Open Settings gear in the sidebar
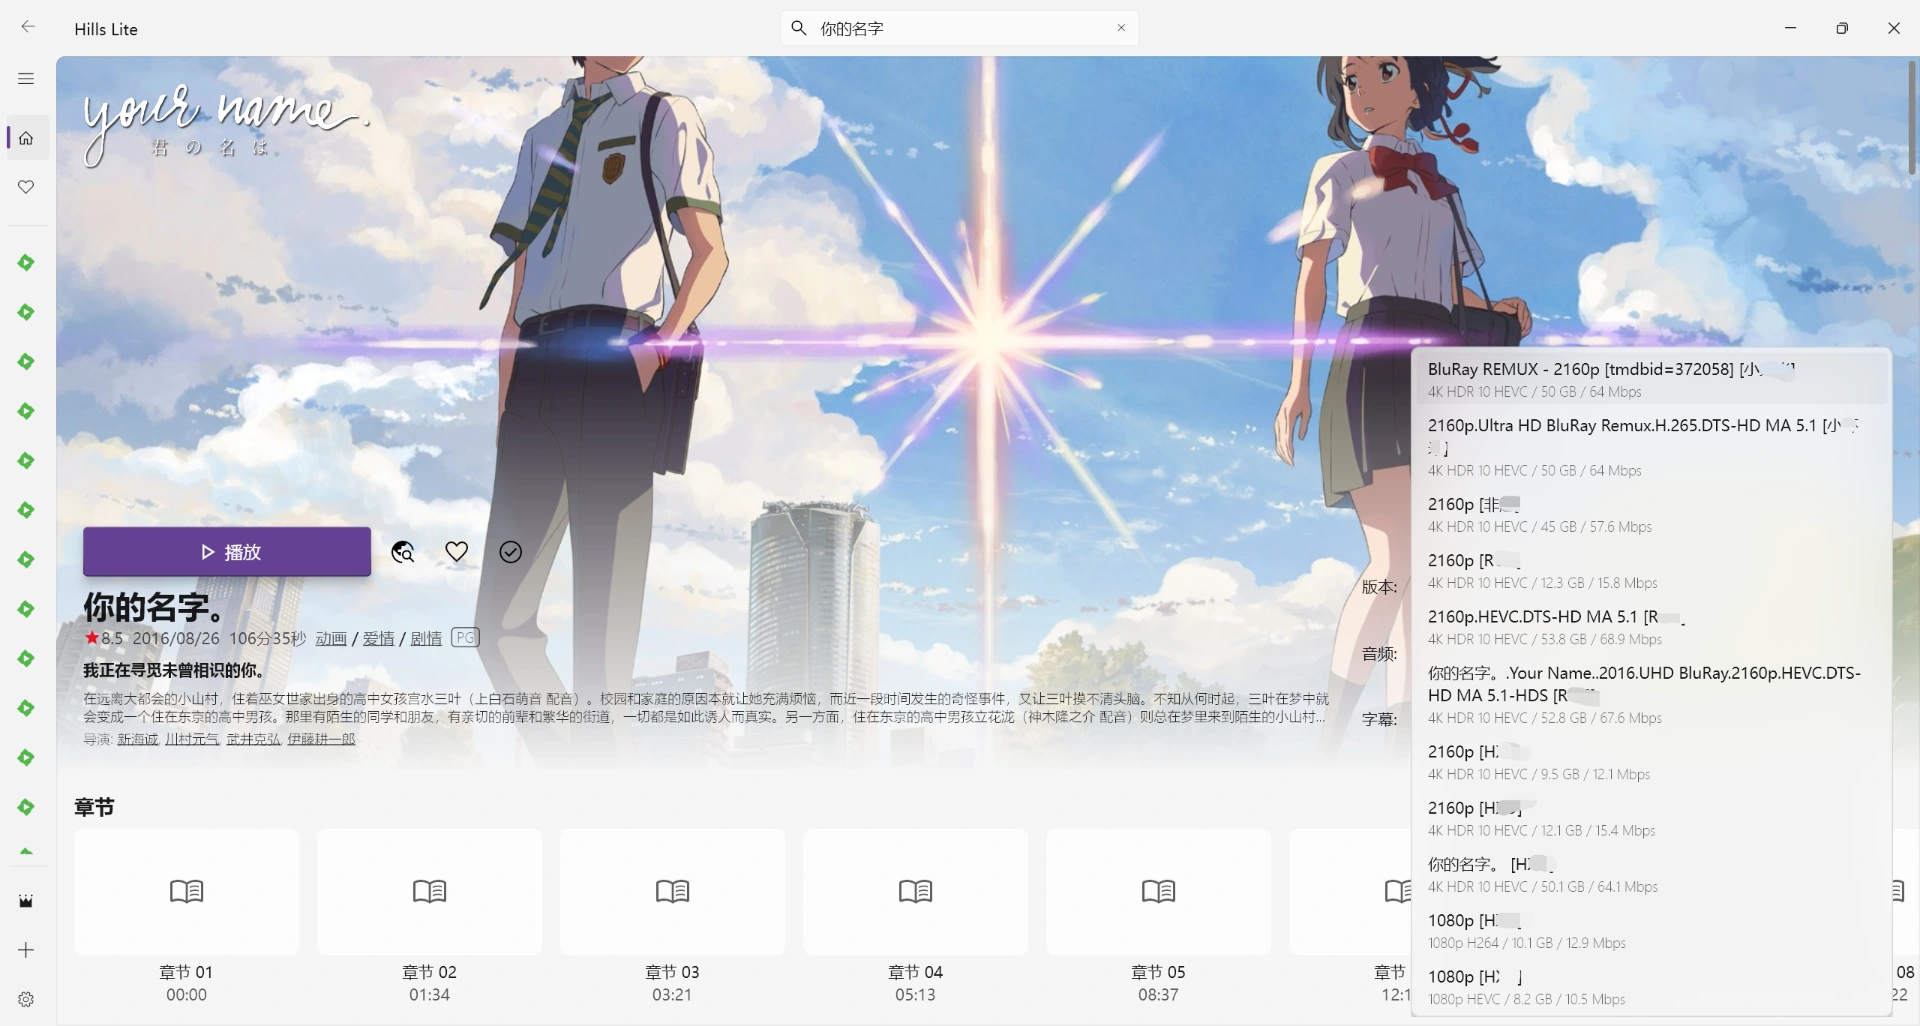 pyautogui.click(x=27, y=999)
